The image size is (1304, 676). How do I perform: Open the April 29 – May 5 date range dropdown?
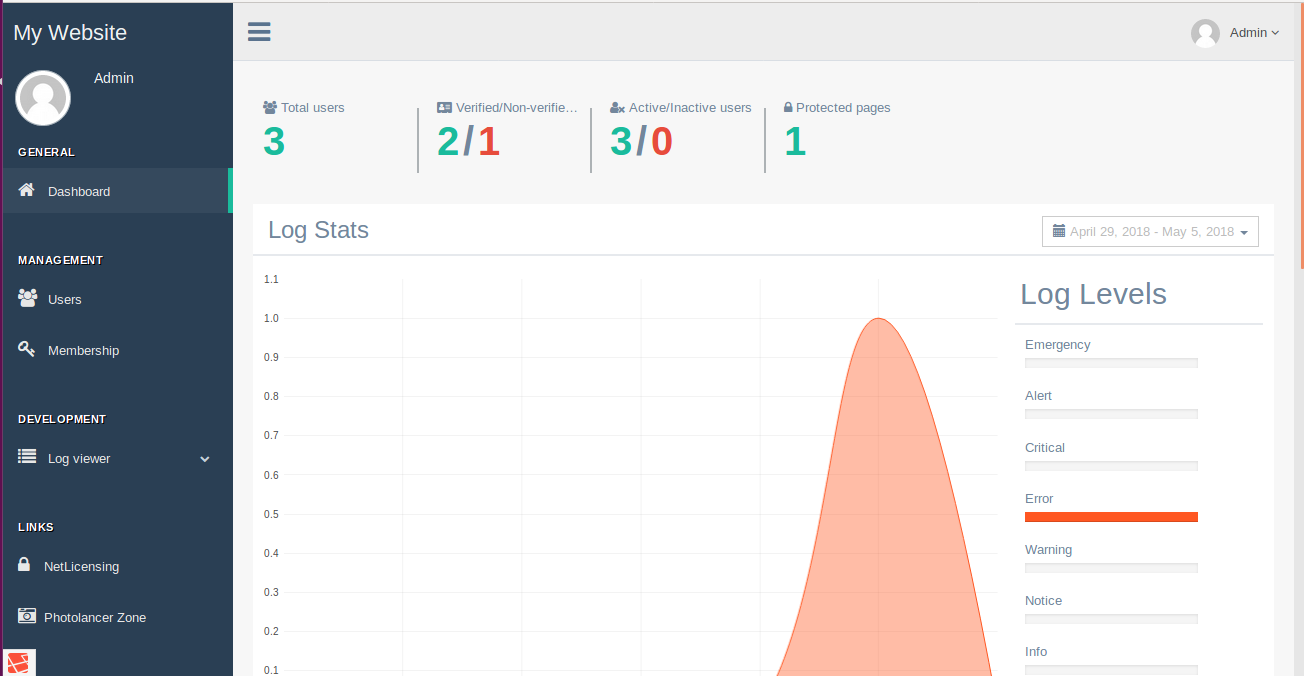click(x=1150, y=231)
